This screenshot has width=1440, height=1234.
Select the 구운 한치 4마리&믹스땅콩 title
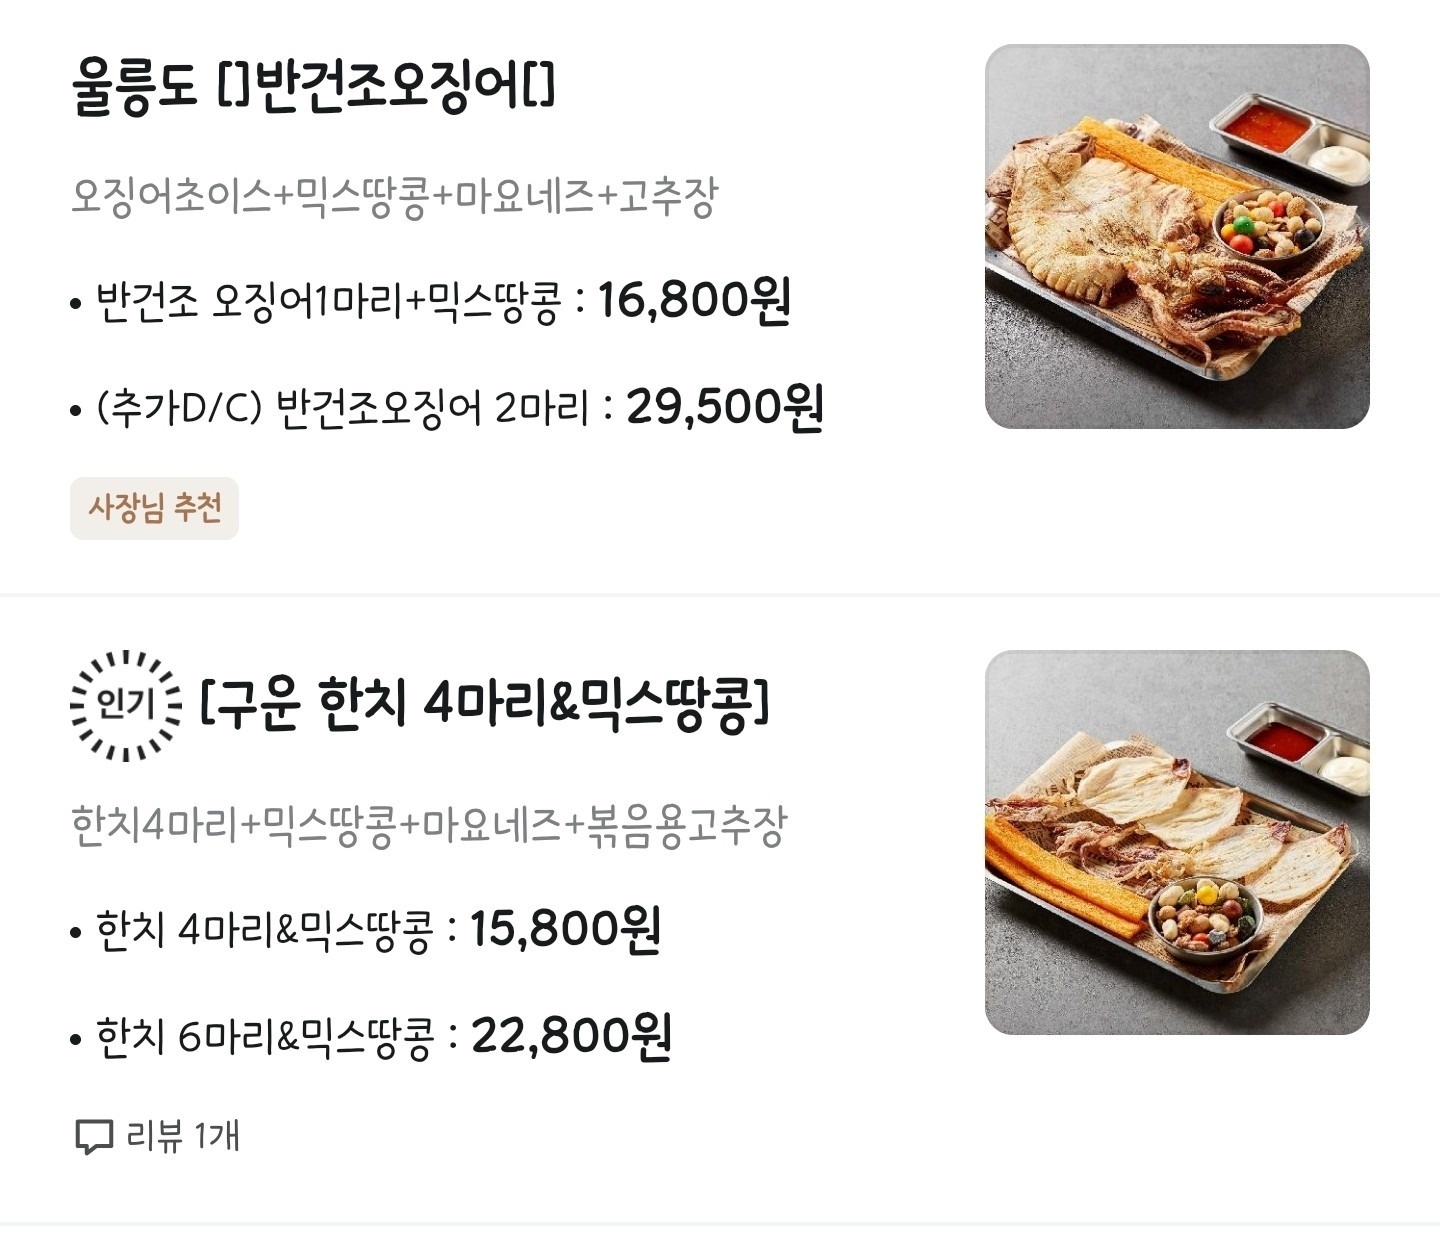pyautogui.click(x=485, y=704)
